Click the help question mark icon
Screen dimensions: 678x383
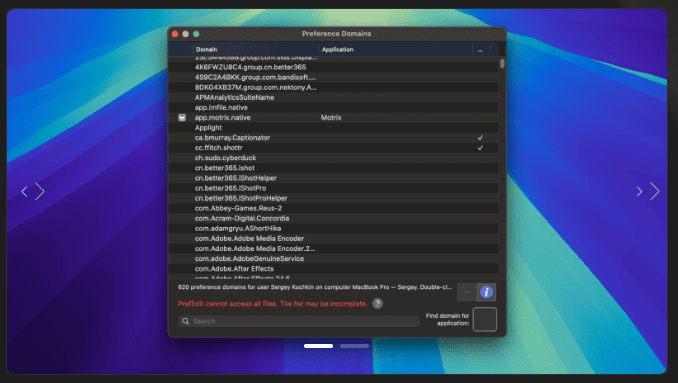377,303
